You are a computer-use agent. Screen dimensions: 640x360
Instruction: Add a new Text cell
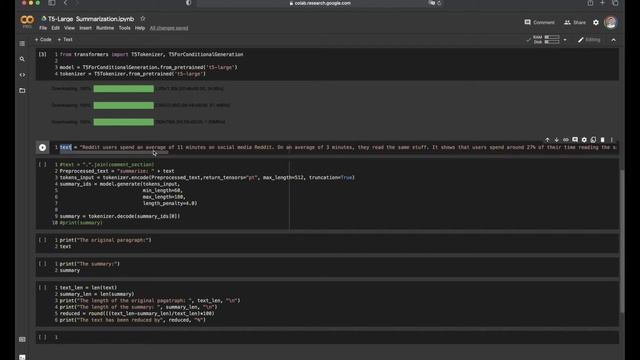(x=65, y=40)
